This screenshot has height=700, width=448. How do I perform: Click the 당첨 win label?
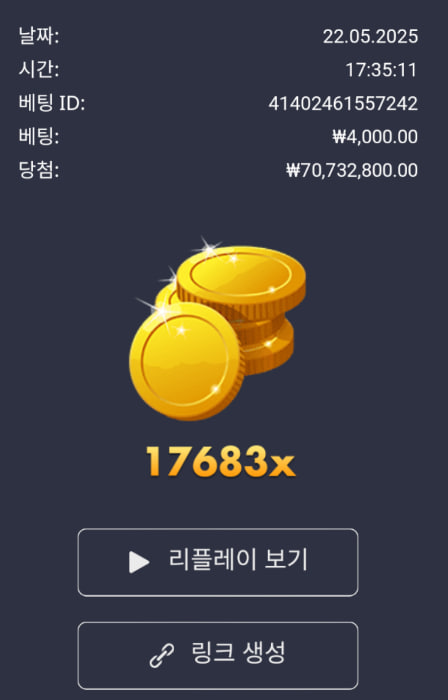(x=39, y=170)
